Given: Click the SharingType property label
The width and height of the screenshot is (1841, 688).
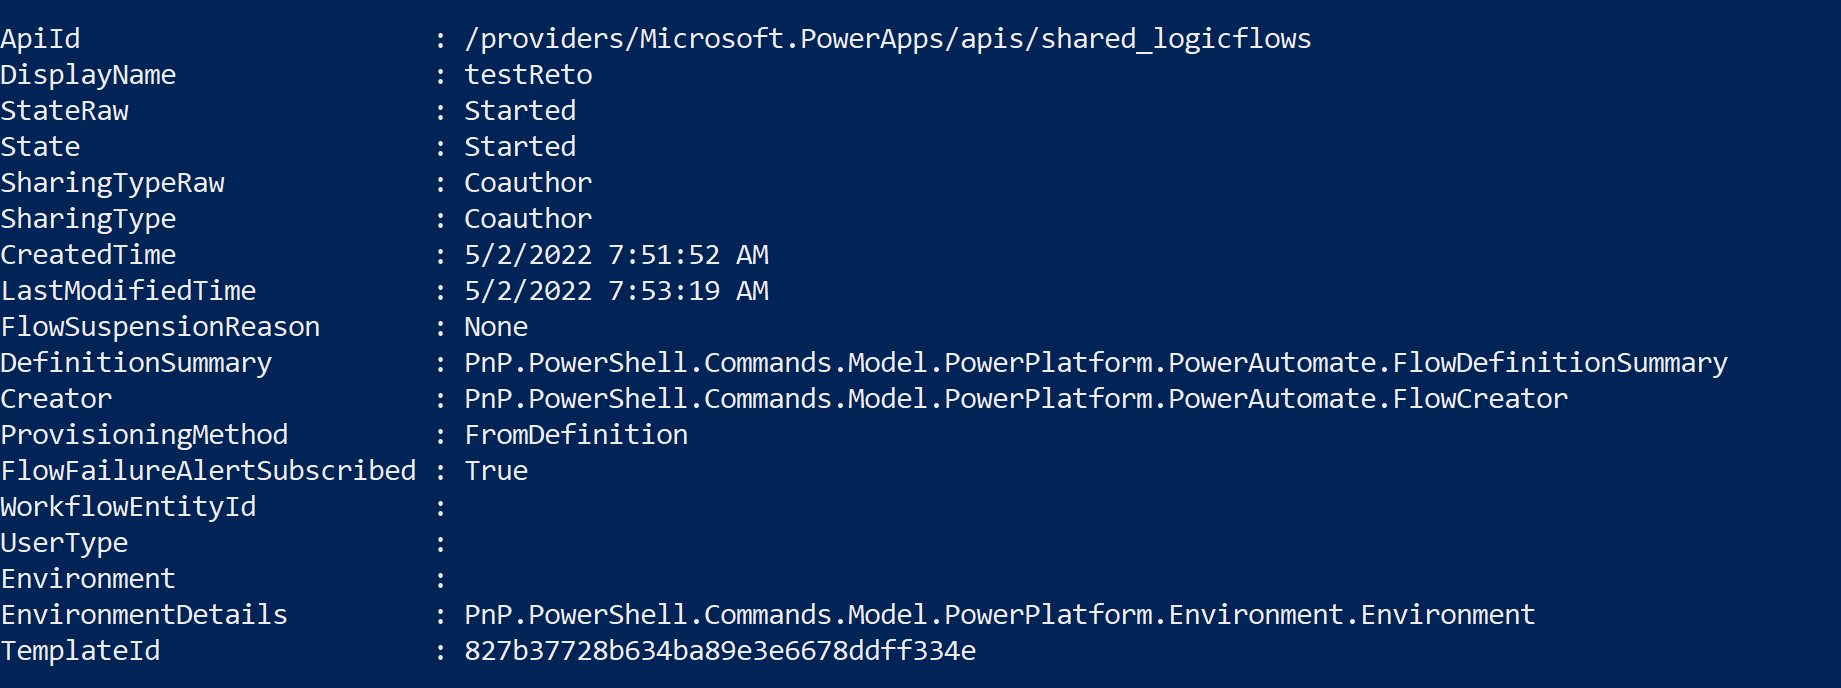Looking at the screenshot, I should (x=88, y=219).
